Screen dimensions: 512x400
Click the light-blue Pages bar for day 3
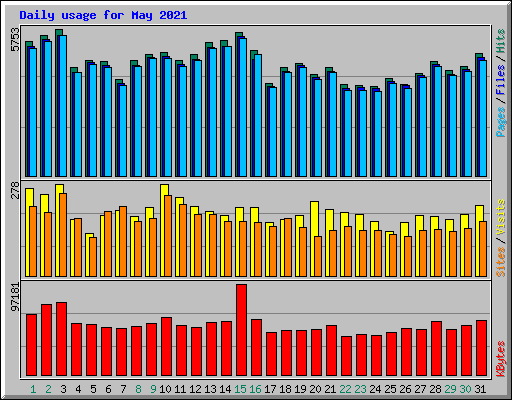click(63, 106)
